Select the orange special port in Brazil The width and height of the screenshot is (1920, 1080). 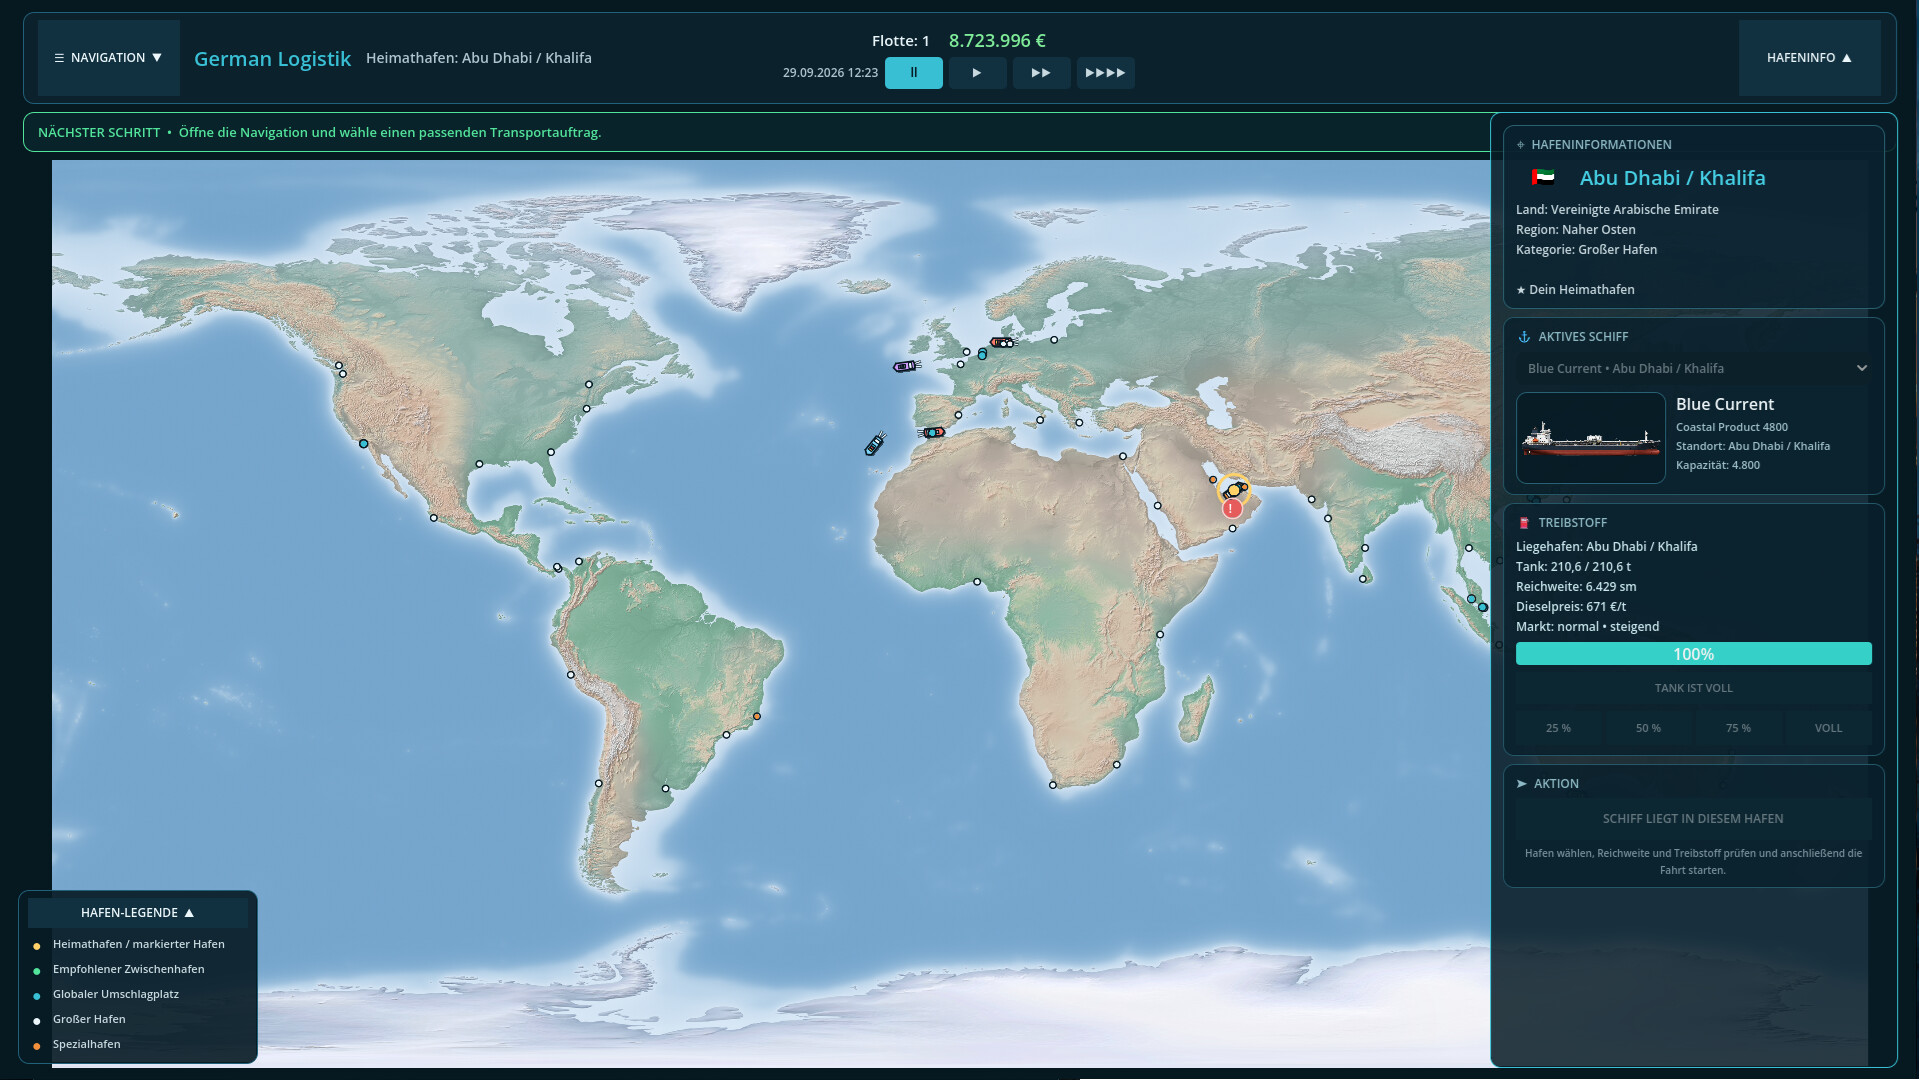pos(757,716)
